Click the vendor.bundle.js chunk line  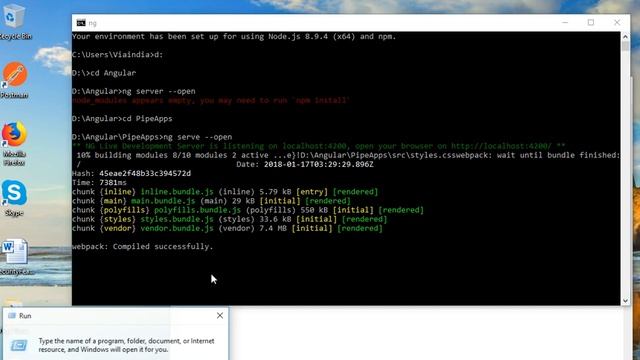(x=227, y=228)
